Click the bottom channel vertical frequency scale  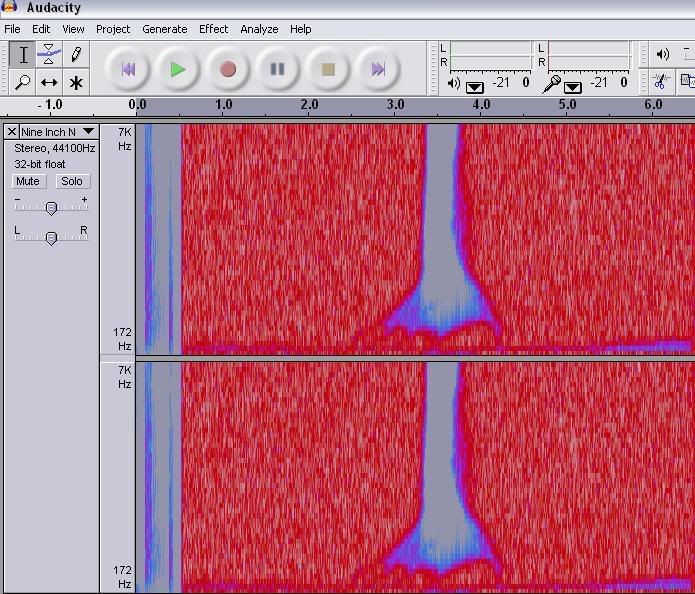pyautogui.click(x=118, y=478)
